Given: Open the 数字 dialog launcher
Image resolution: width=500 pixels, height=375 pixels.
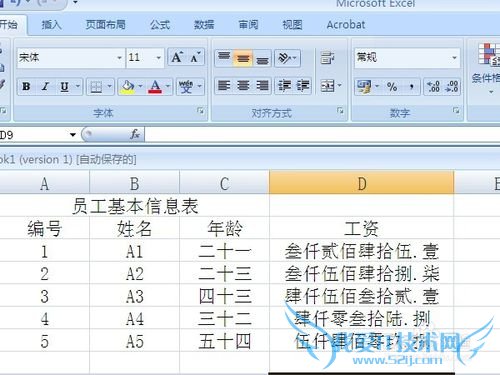Looking at the screenshot, I should point(456,110).
